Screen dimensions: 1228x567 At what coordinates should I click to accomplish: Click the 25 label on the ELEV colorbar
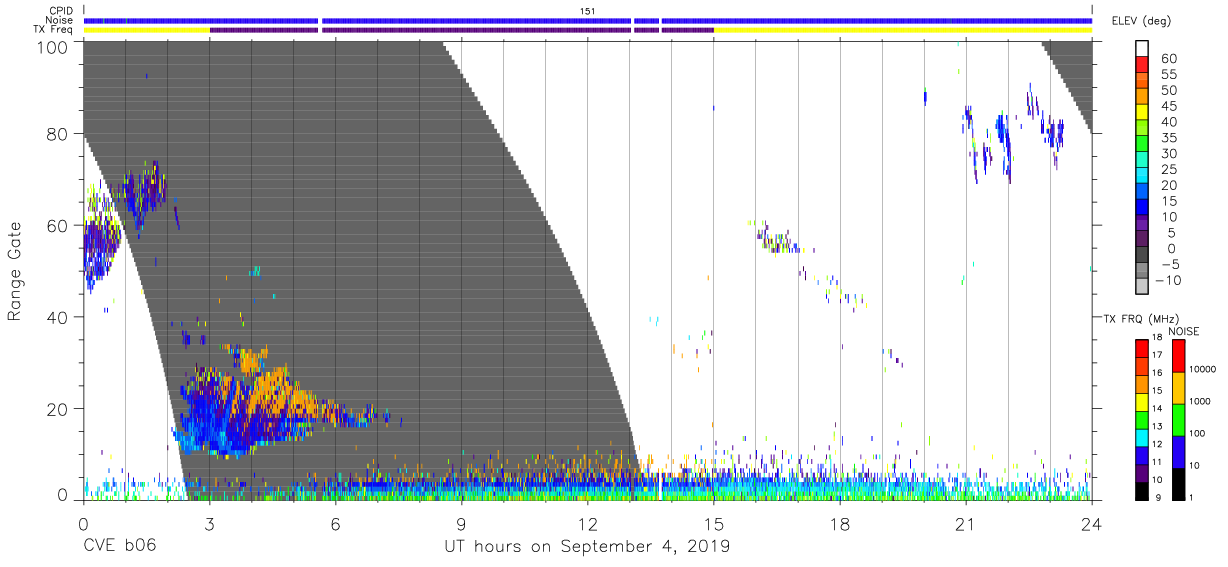[1167, 170]
